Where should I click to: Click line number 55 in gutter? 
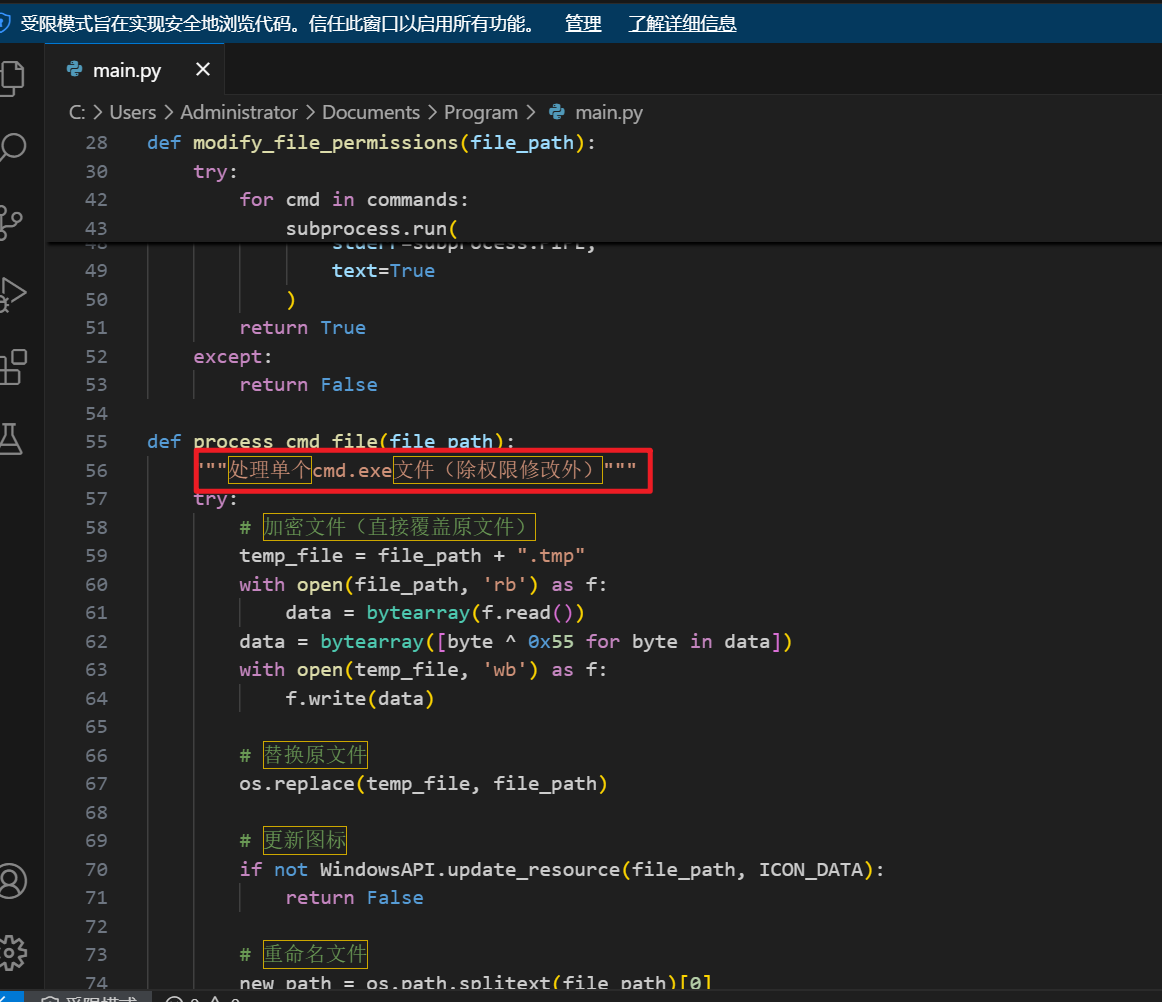[96, 442]
